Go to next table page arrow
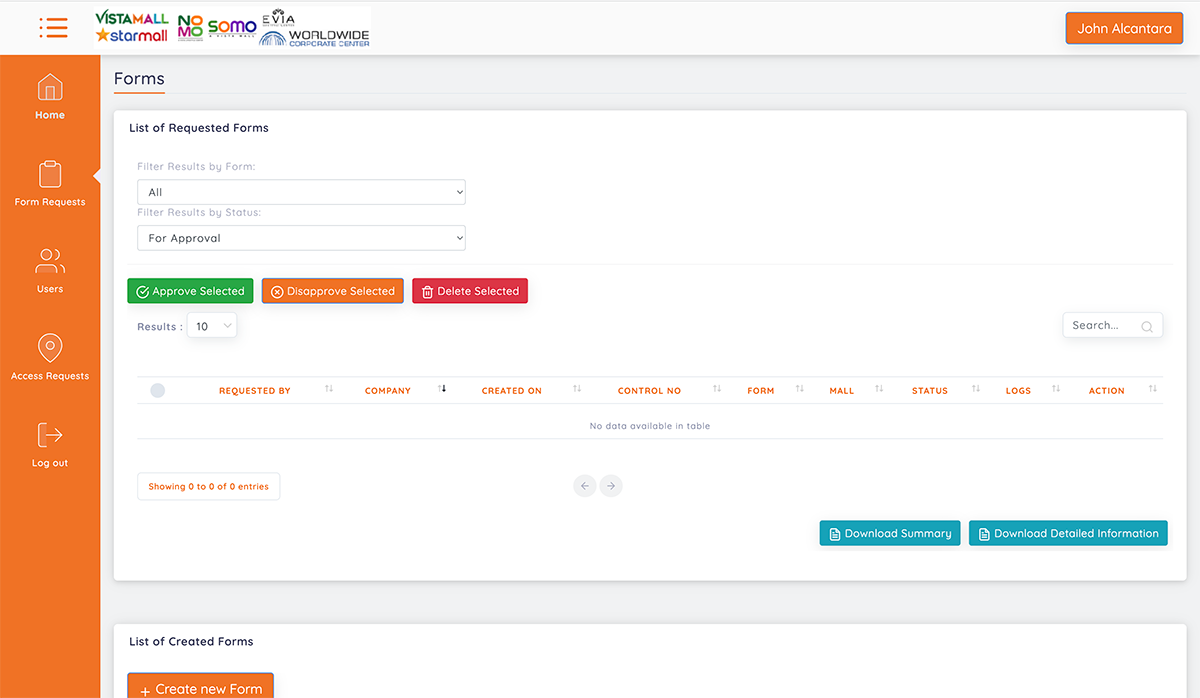Image resolution: width=1200 pixels, height=698 pixels. tap(611, 486)
